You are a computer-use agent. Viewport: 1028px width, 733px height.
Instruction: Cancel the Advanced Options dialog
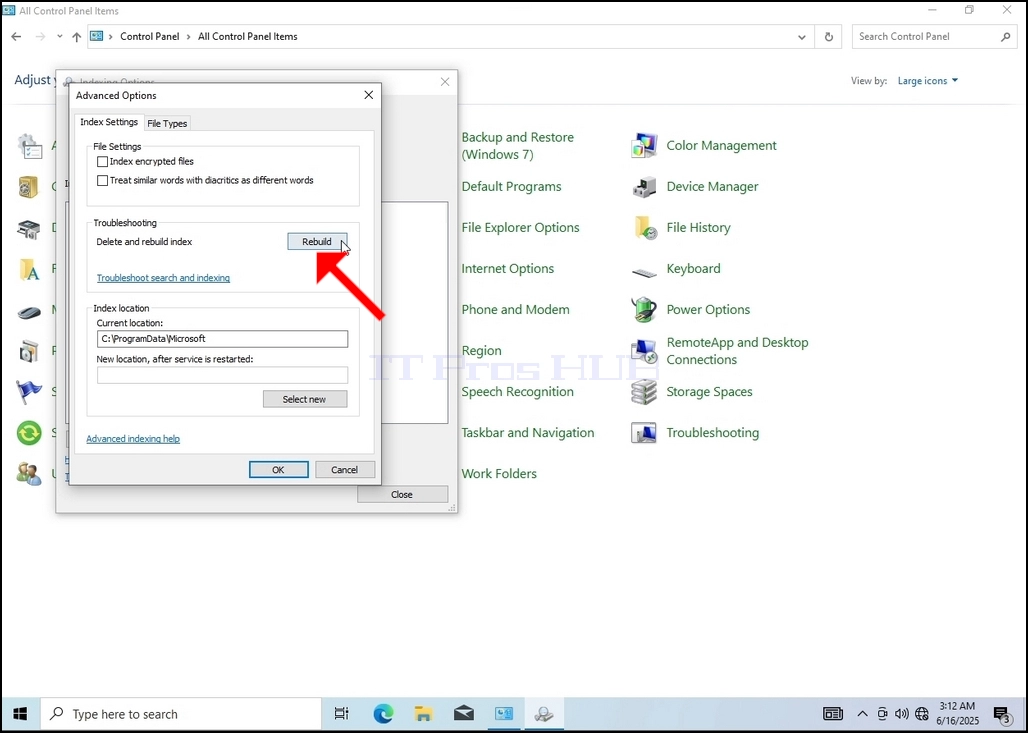(345, 470)
